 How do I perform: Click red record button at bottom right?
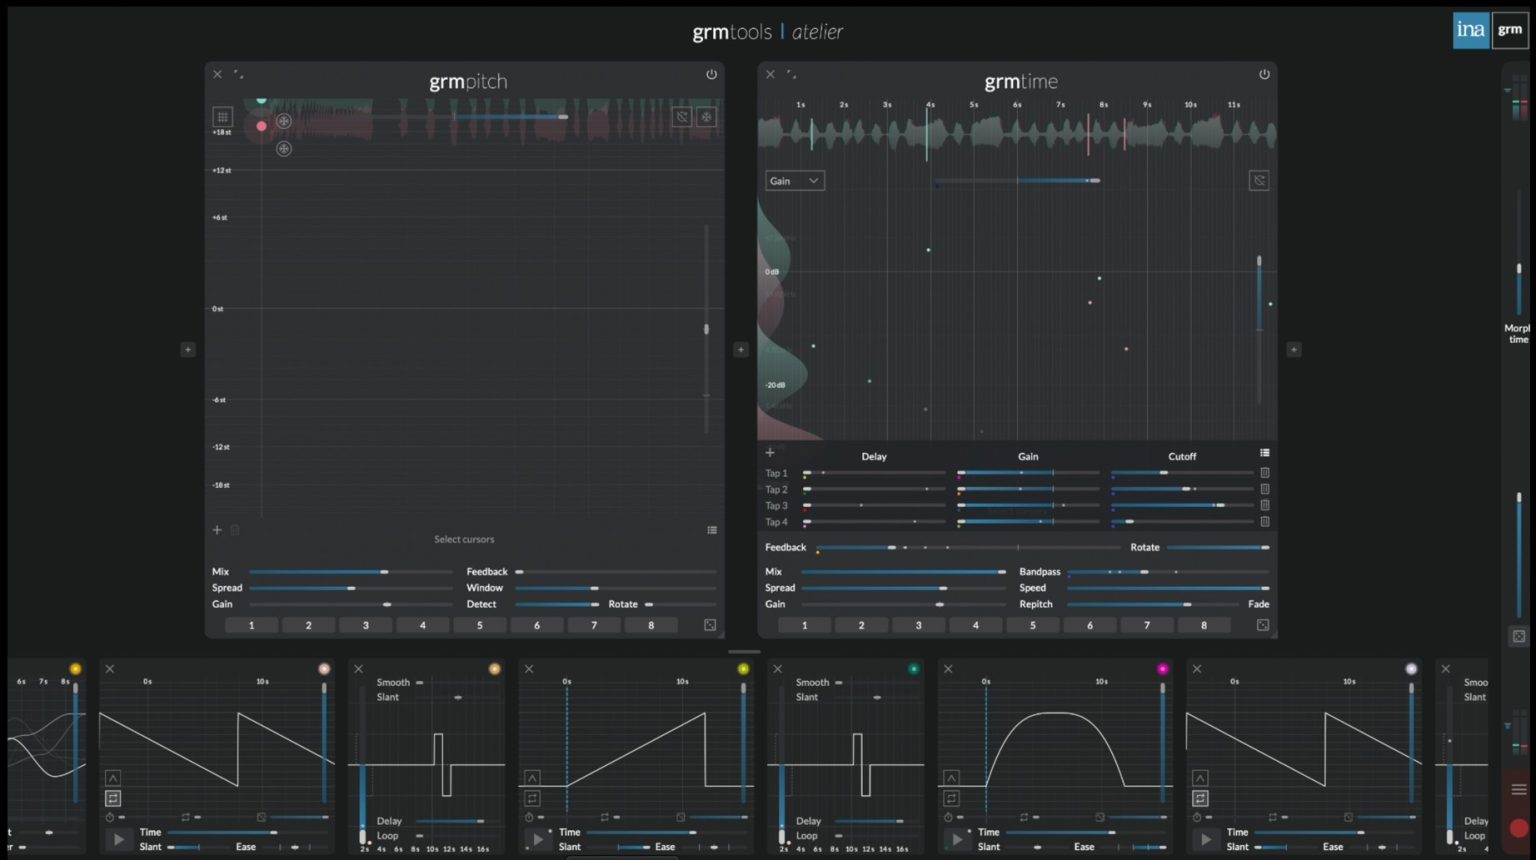1519,829
